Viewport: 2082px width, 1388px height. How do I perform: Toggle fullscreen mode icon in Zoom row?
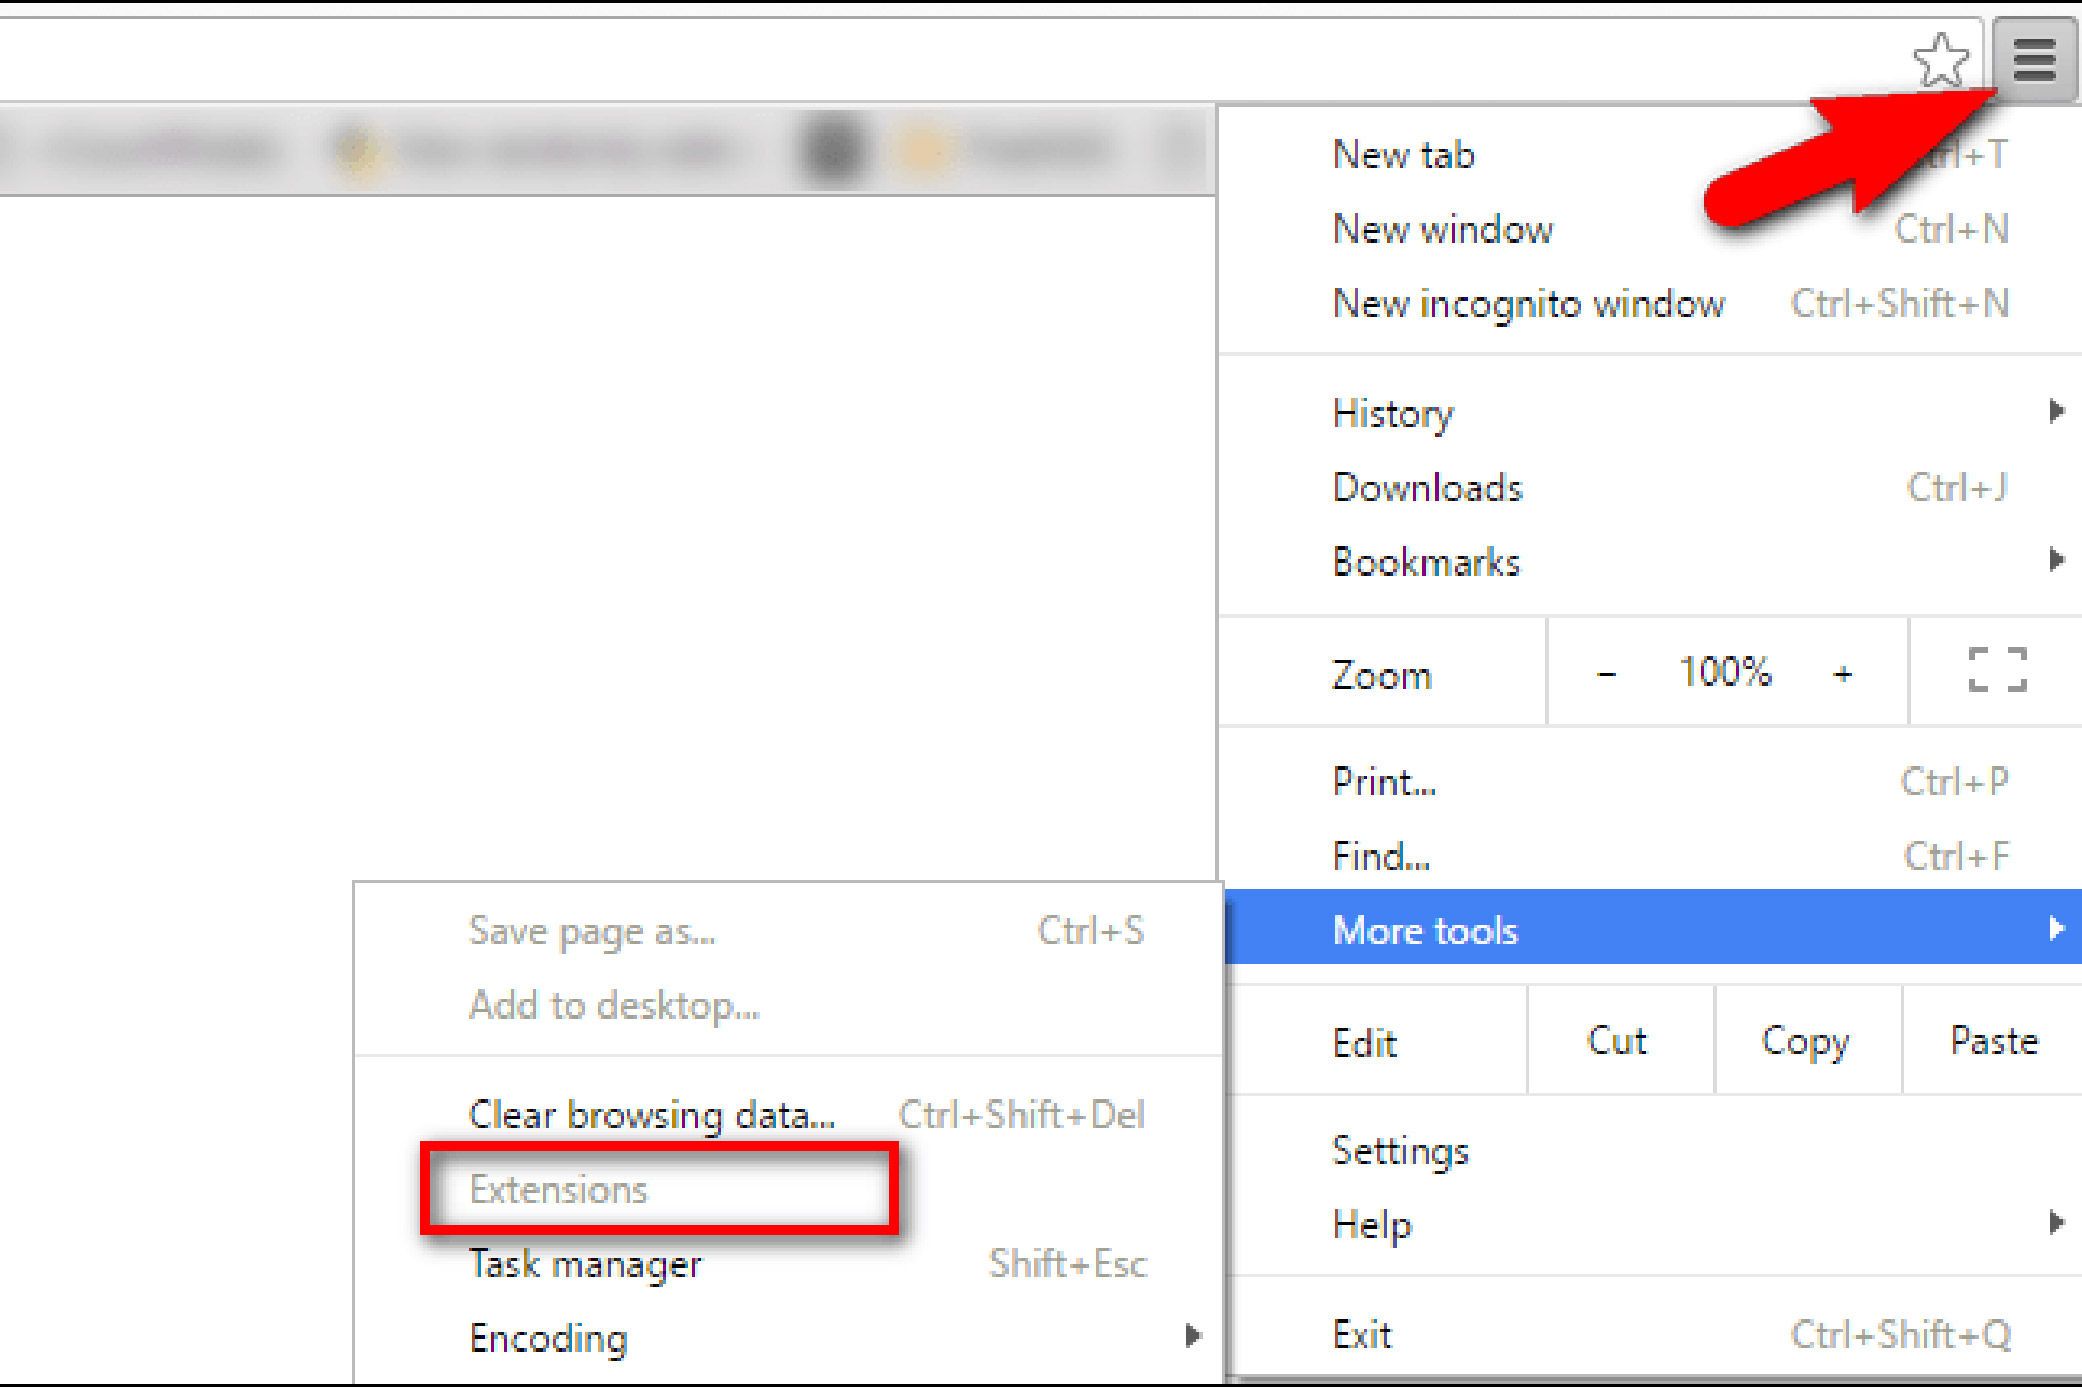(1997, 670)
